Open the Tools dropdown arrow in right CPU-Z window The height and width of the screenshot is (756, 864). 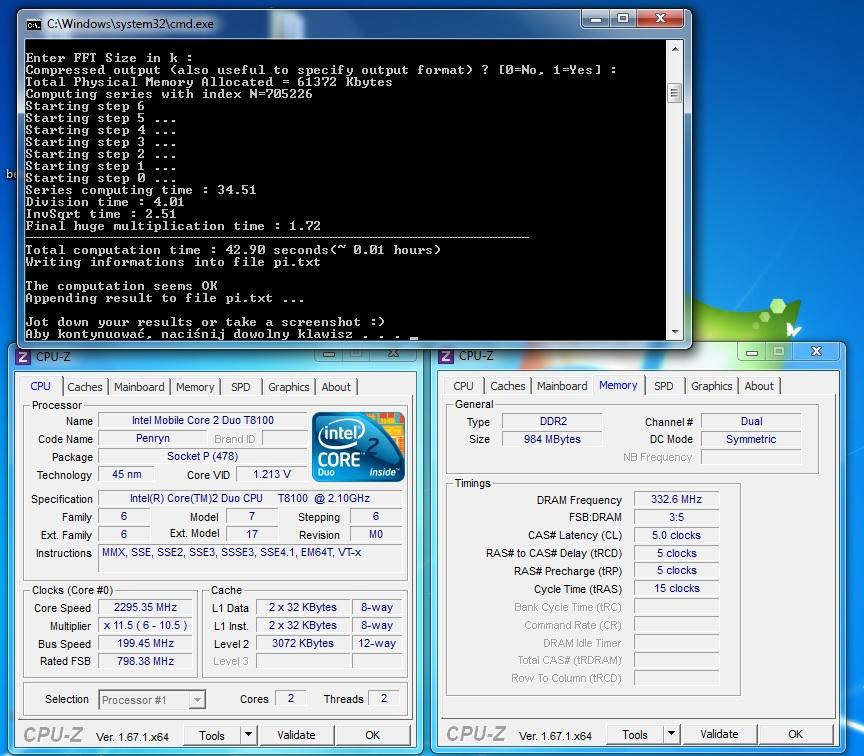click(x=671, y=733)
